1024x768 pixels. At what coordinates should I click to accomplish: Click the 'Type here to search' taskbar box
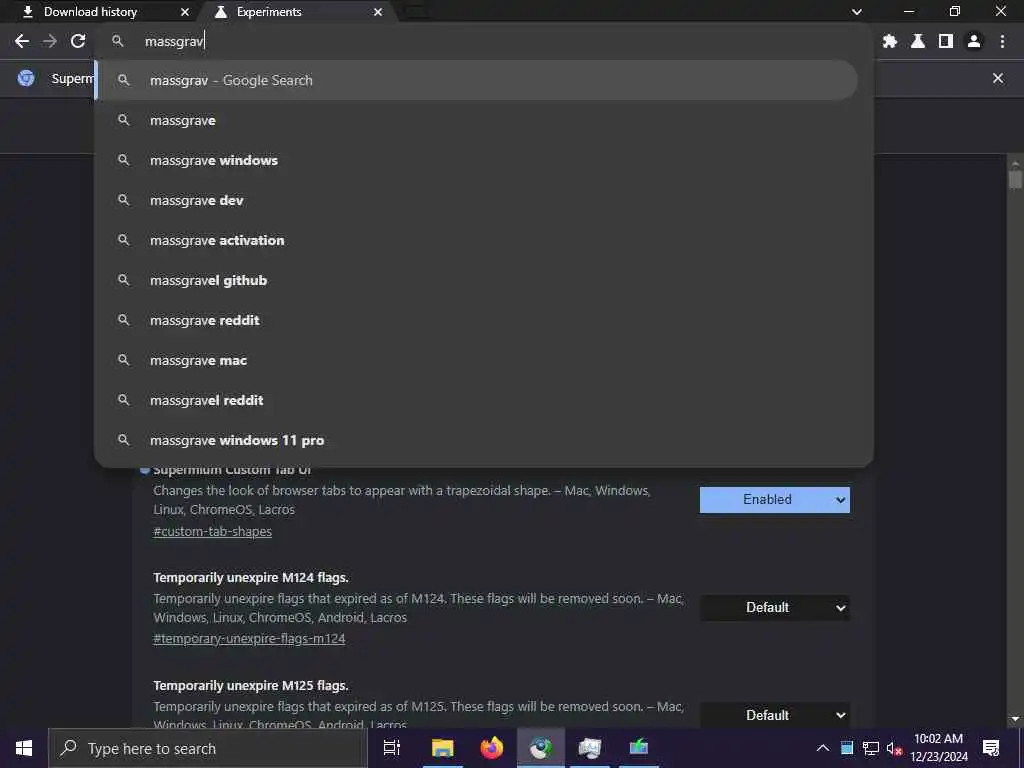click(208, 748)
